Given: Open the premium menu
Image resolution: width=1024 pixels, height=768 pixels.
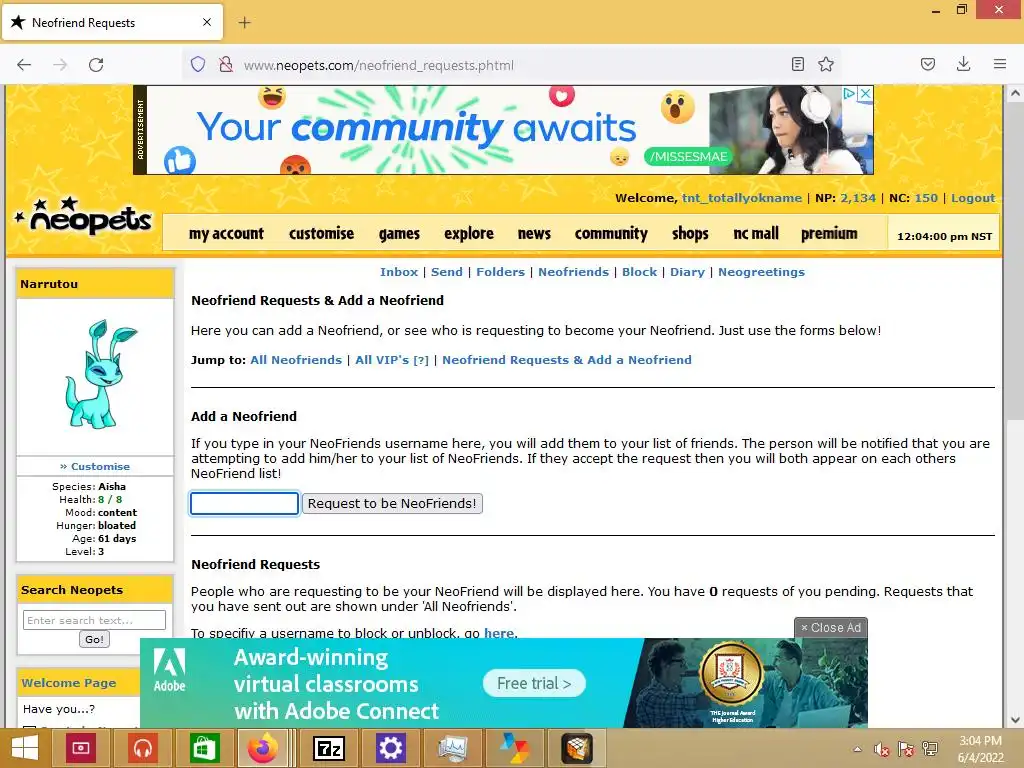Looking at the screenshot, I should click(x=829, y=233).
